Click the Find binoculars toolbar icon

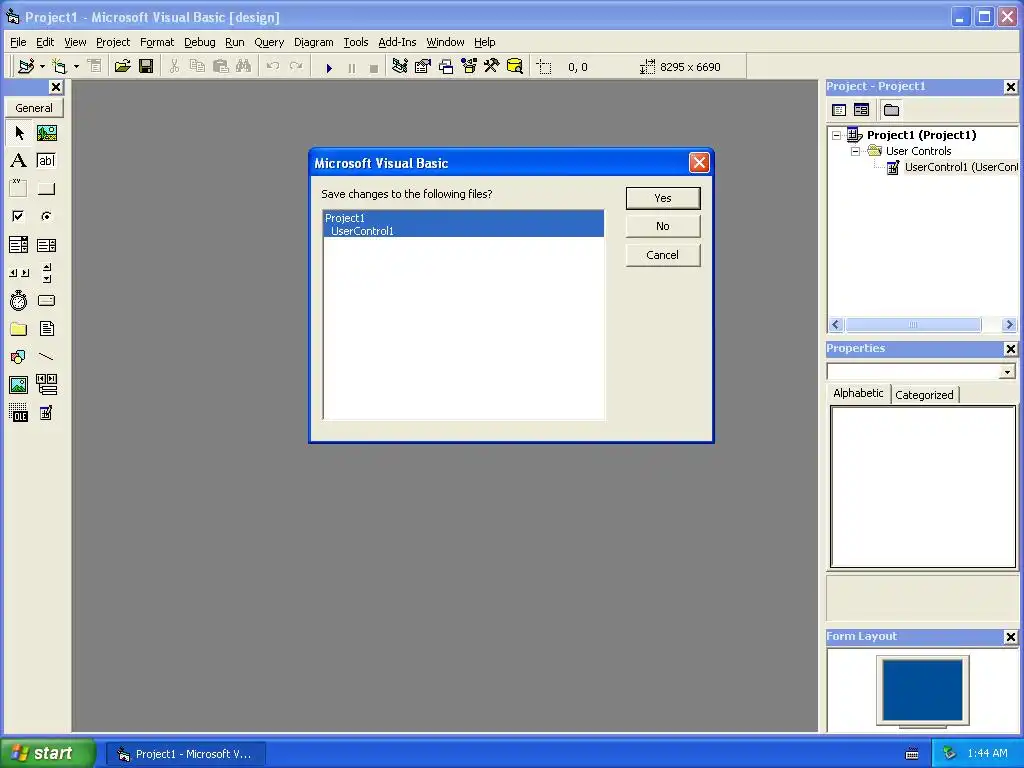click(x=244, y=66)
